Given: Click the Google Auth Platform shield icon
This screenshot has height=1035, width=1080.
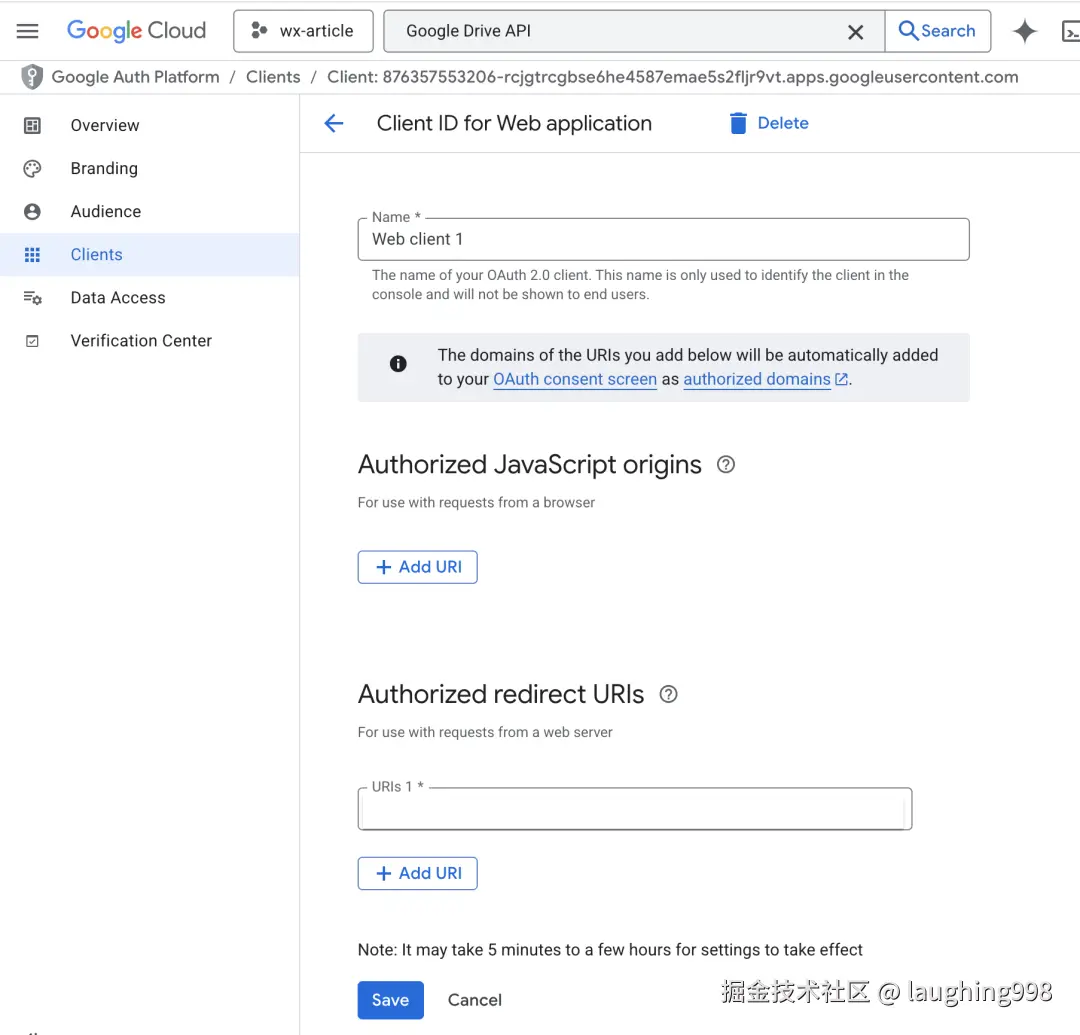Looking at the screenshot, I should [x=32, y=77].
